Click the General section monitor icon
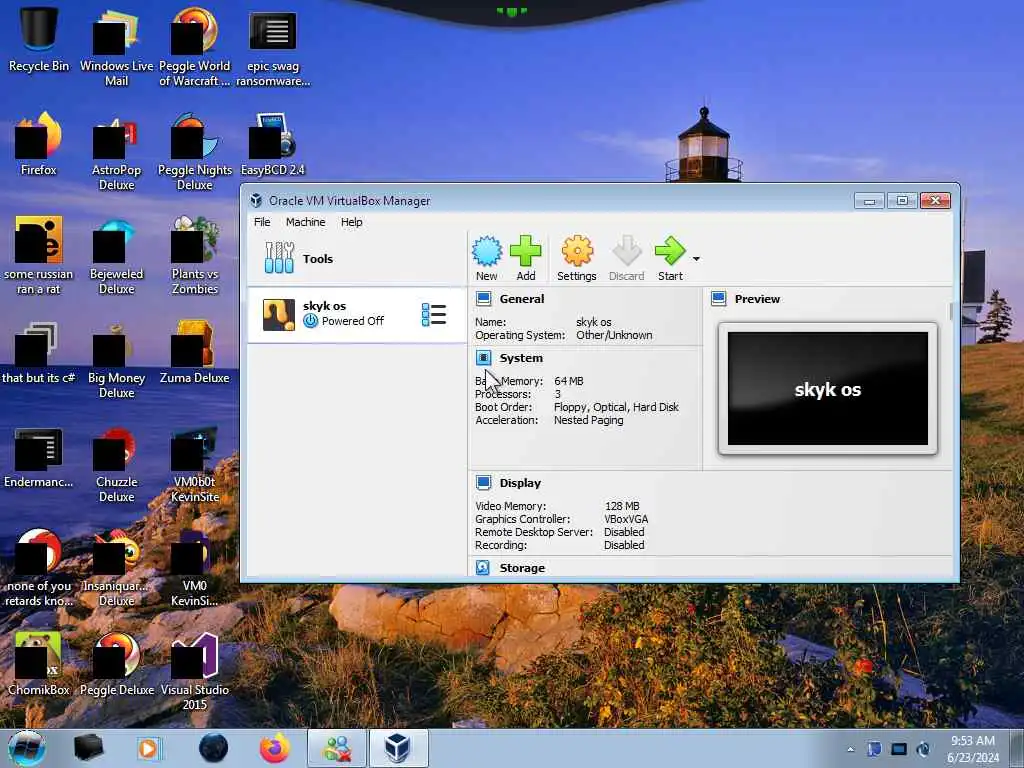Image resolution: width=1024 pixels, height=768 pixels. 483,299
